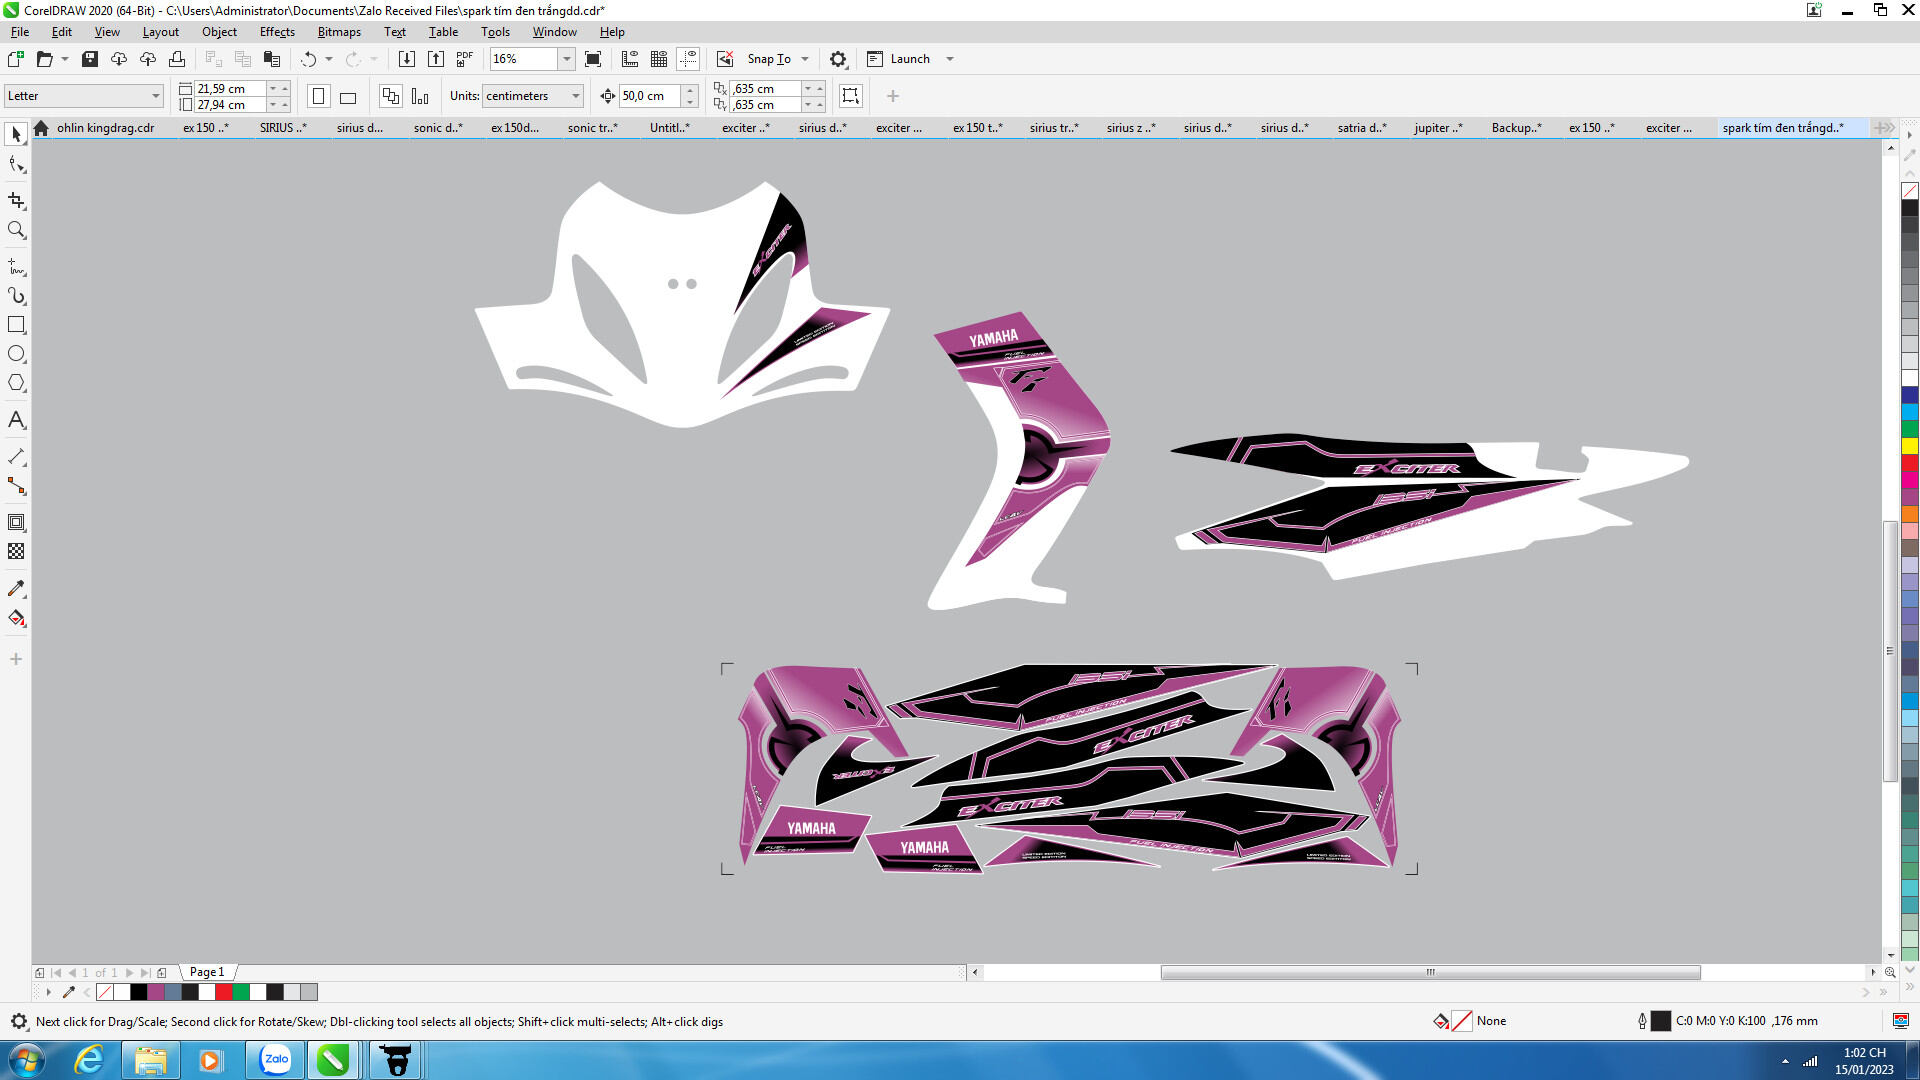Image resolution: width=1920 pixels, height=1080 pixels.
Task: Switch to full-screen preview
Action: coord(593,59)
